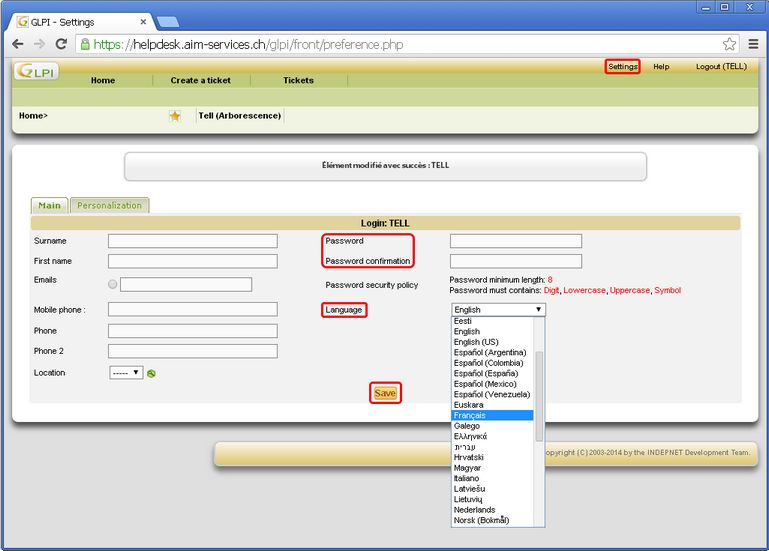Click the Password input field
The width and height of the screenshot is (769, 551).
(515, 241)
